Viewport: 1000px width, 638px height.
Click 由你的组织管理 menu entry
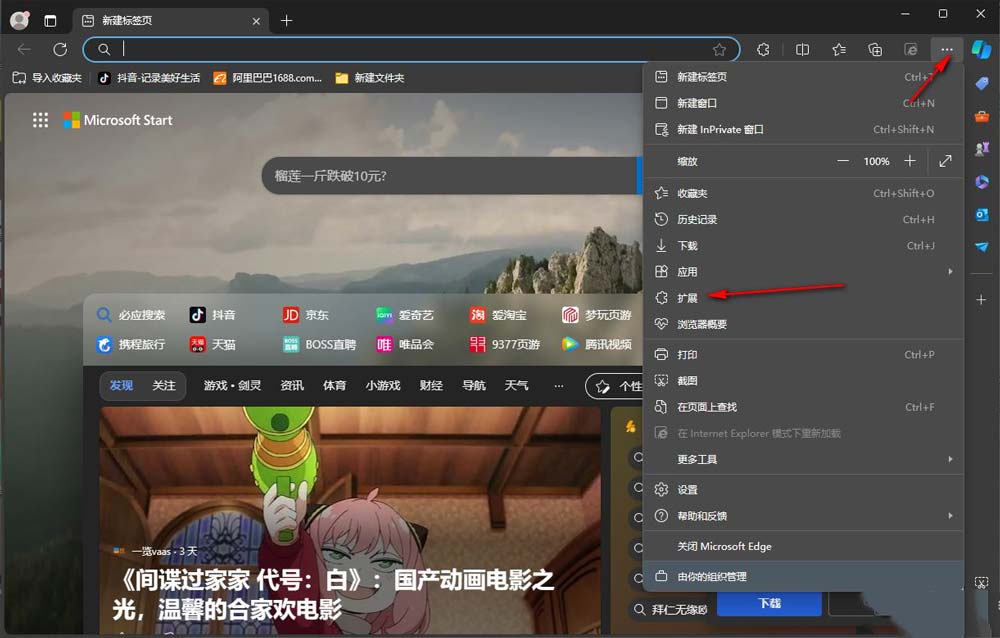click(802, 576)
